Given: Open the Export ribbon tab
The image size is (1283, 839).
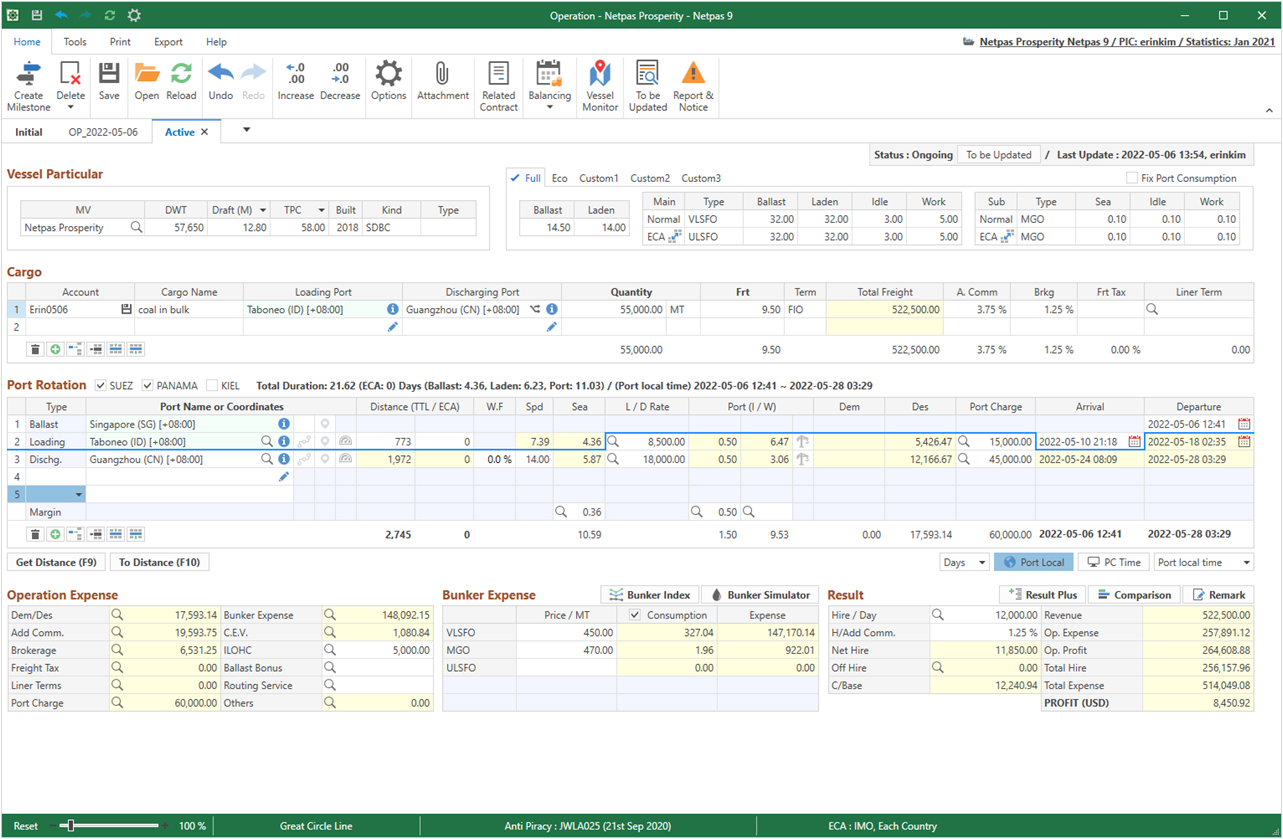Looking at the screenshot, I should point(168,42).
